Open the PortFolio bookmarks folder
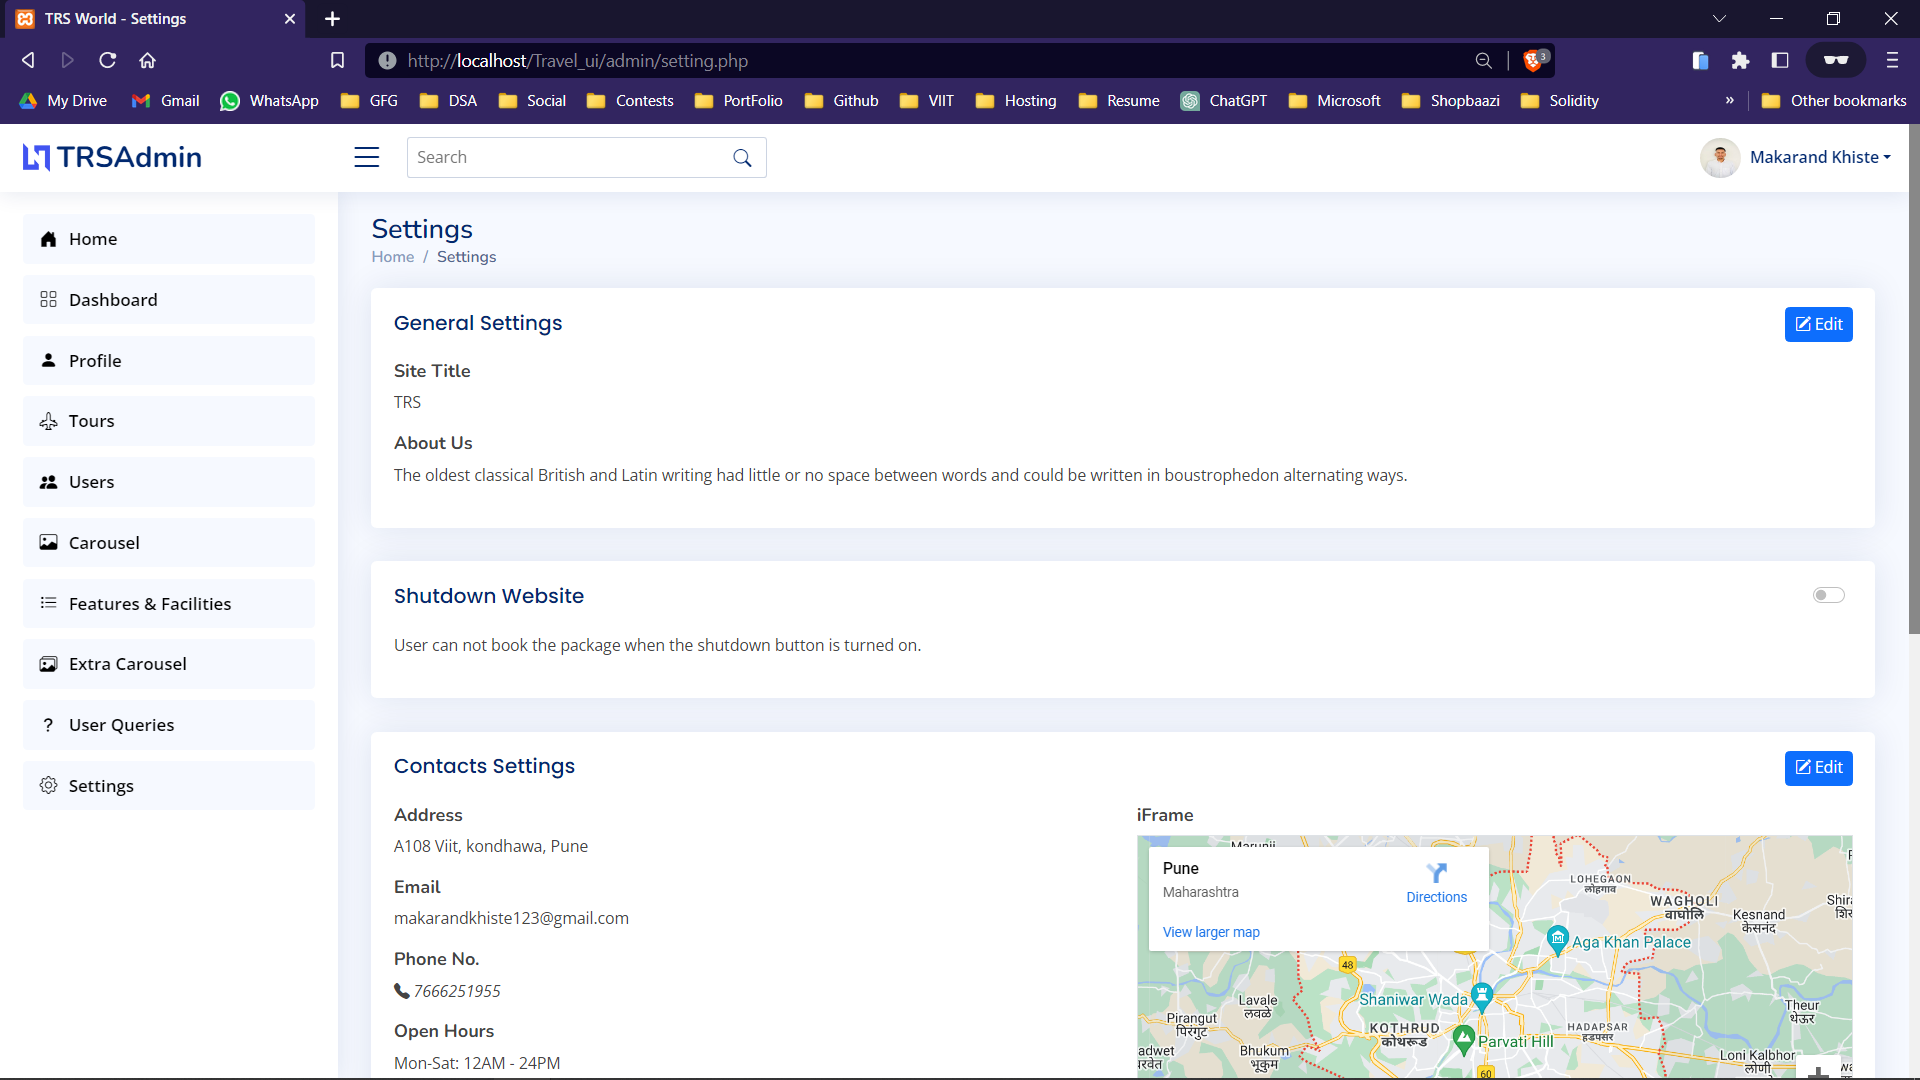1920x1080 pixels. tap(738, 101)
